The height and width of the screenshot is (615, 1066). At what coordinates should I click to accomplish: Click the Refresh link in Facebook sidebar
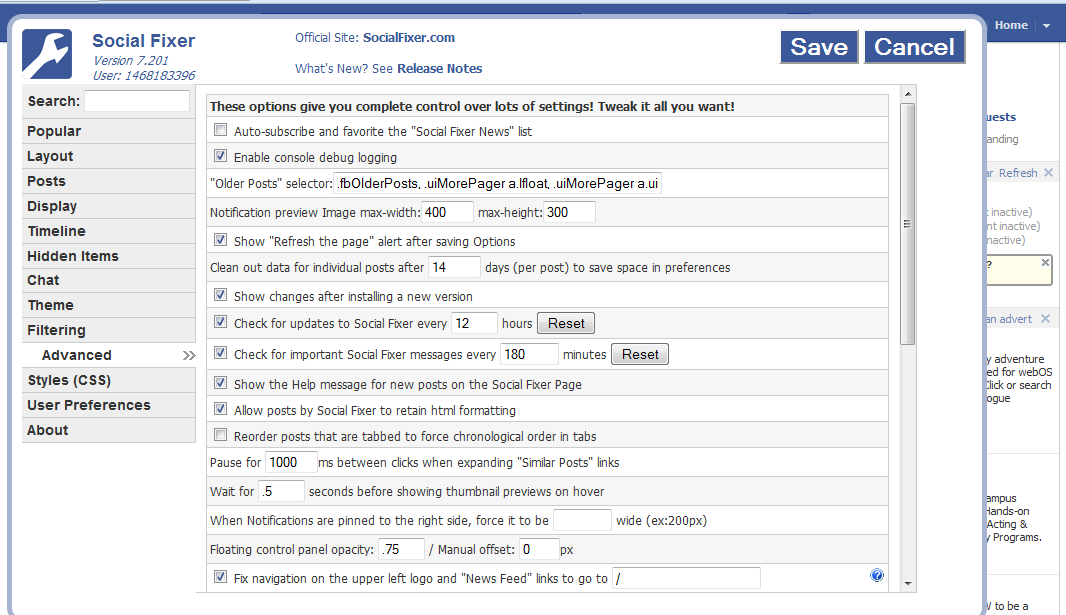tap(1018, 173)
